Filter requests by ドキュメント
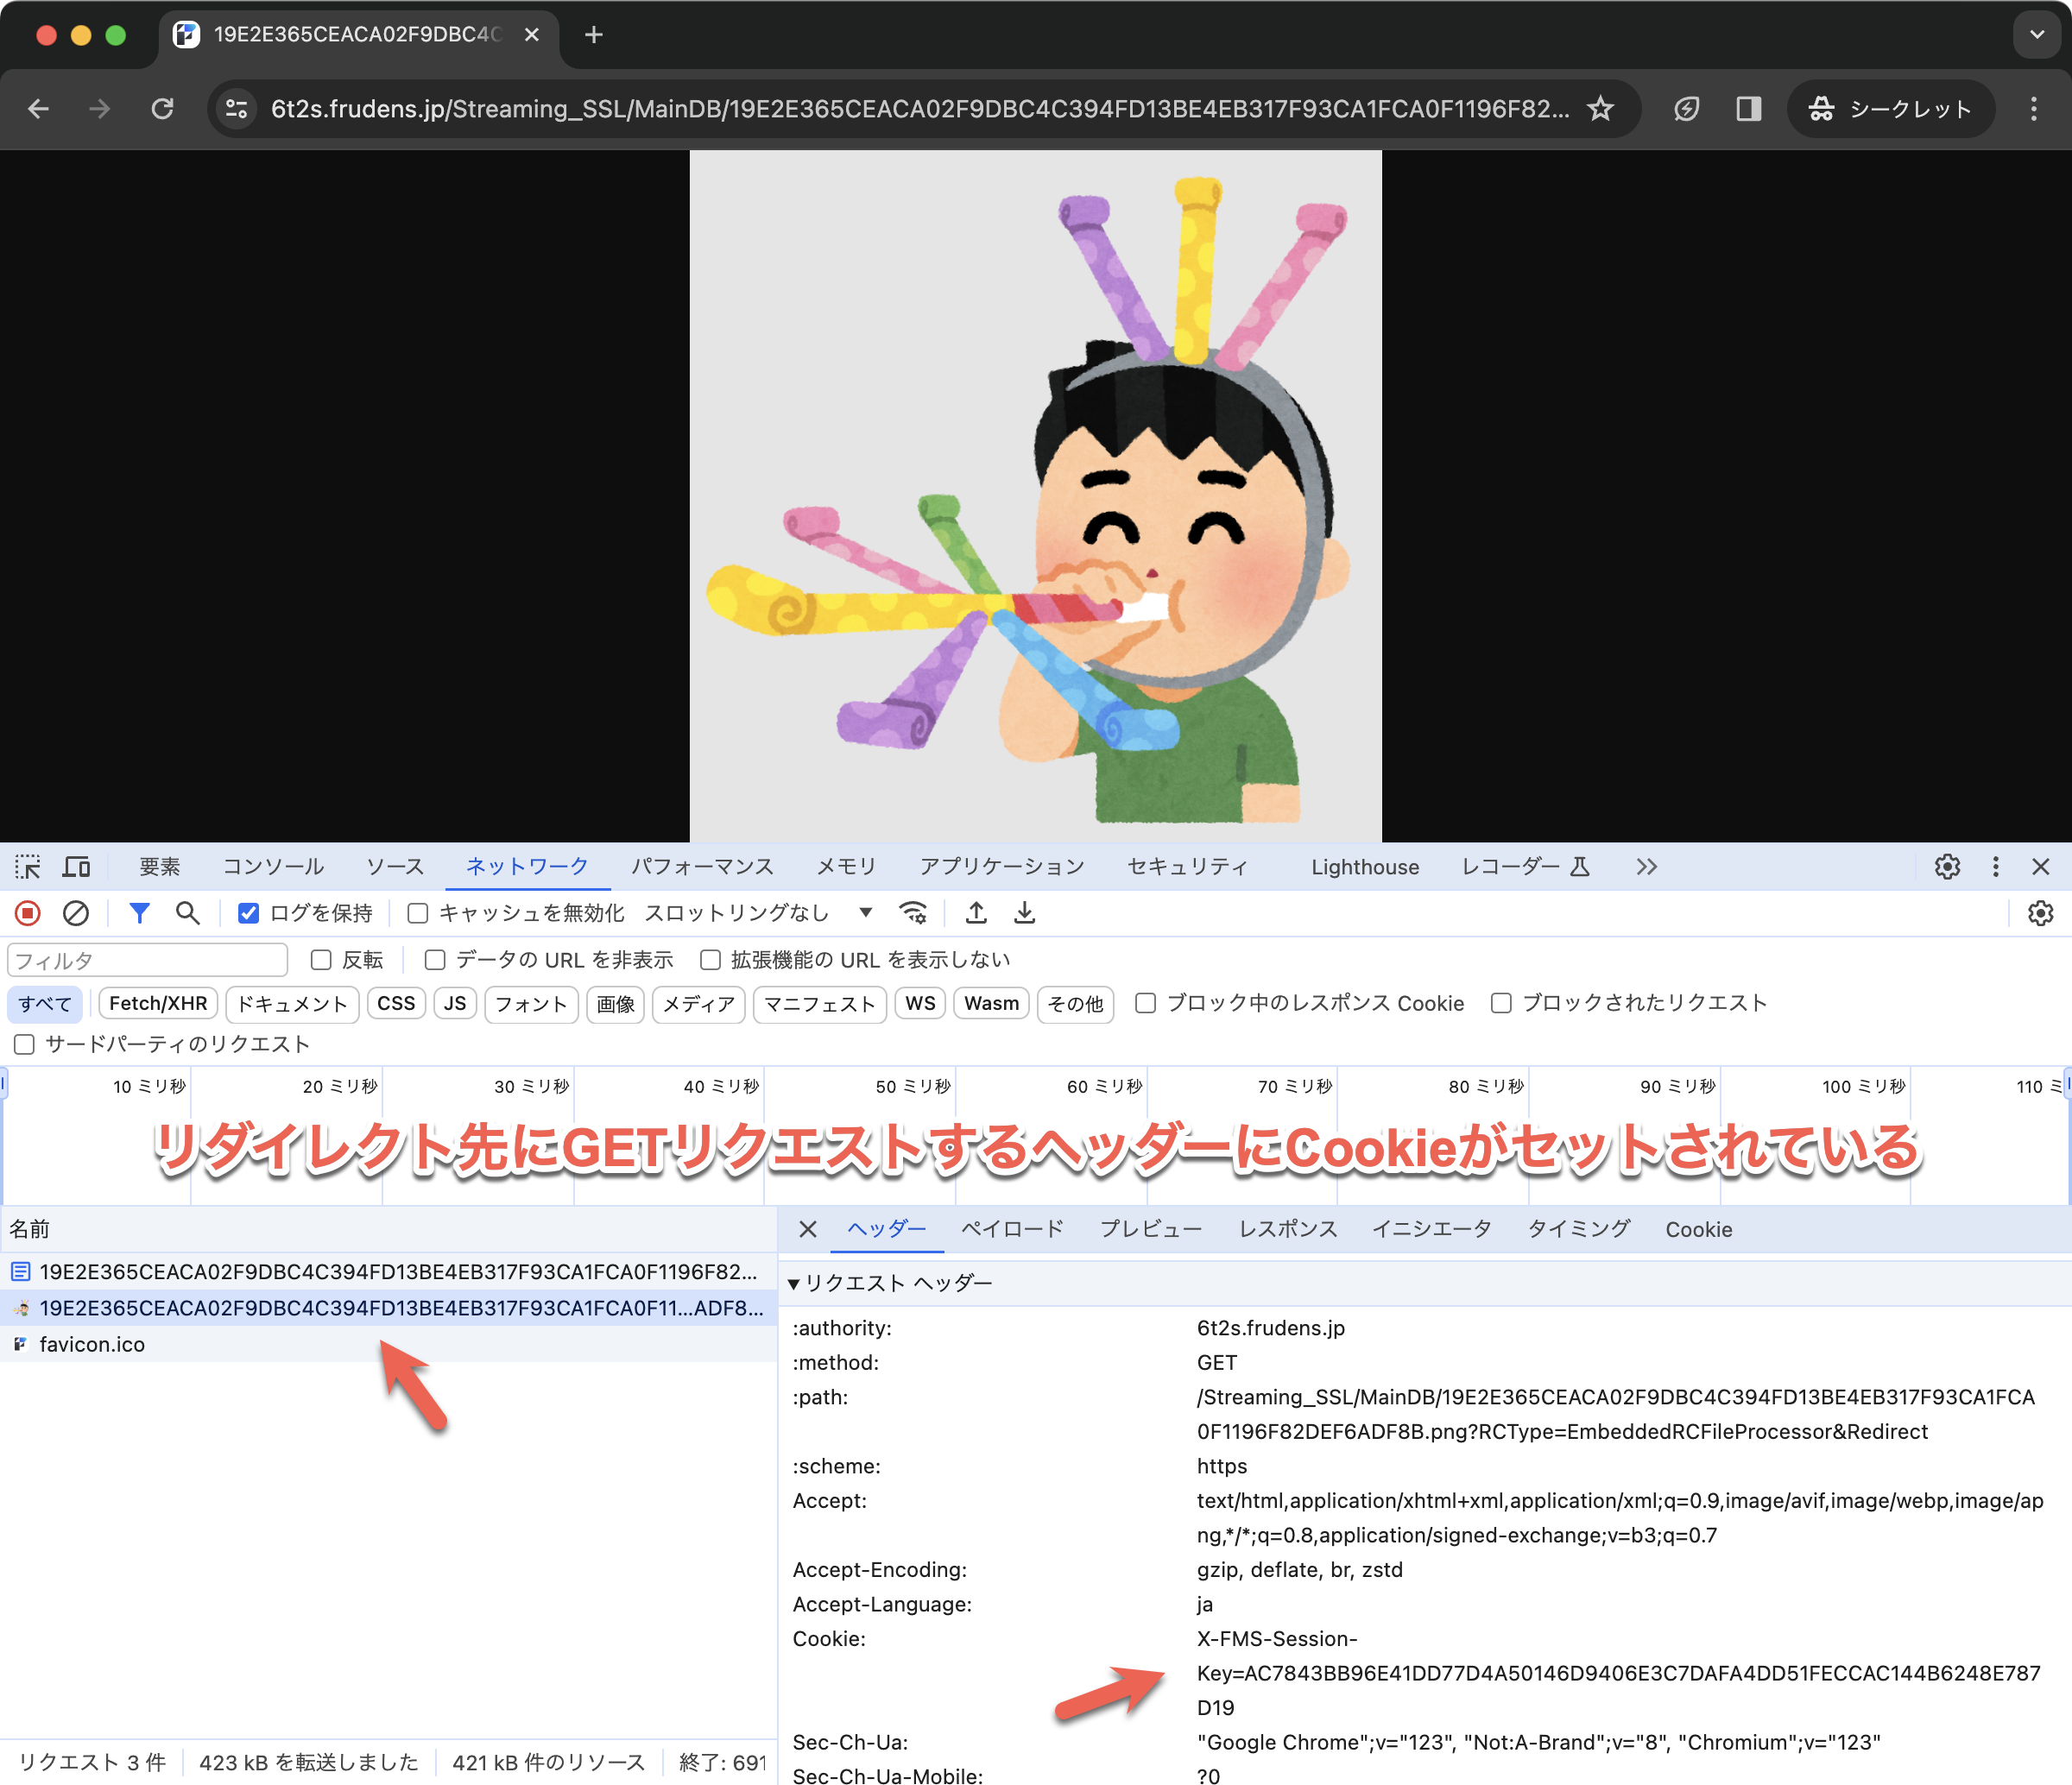This screenshot has width=2072, height=1785. pos(292,1003)
